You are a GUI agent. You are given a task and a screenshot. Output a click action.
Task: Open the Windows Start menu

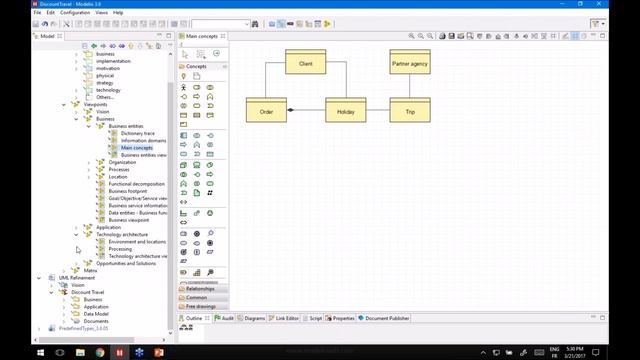click(40, 352)
